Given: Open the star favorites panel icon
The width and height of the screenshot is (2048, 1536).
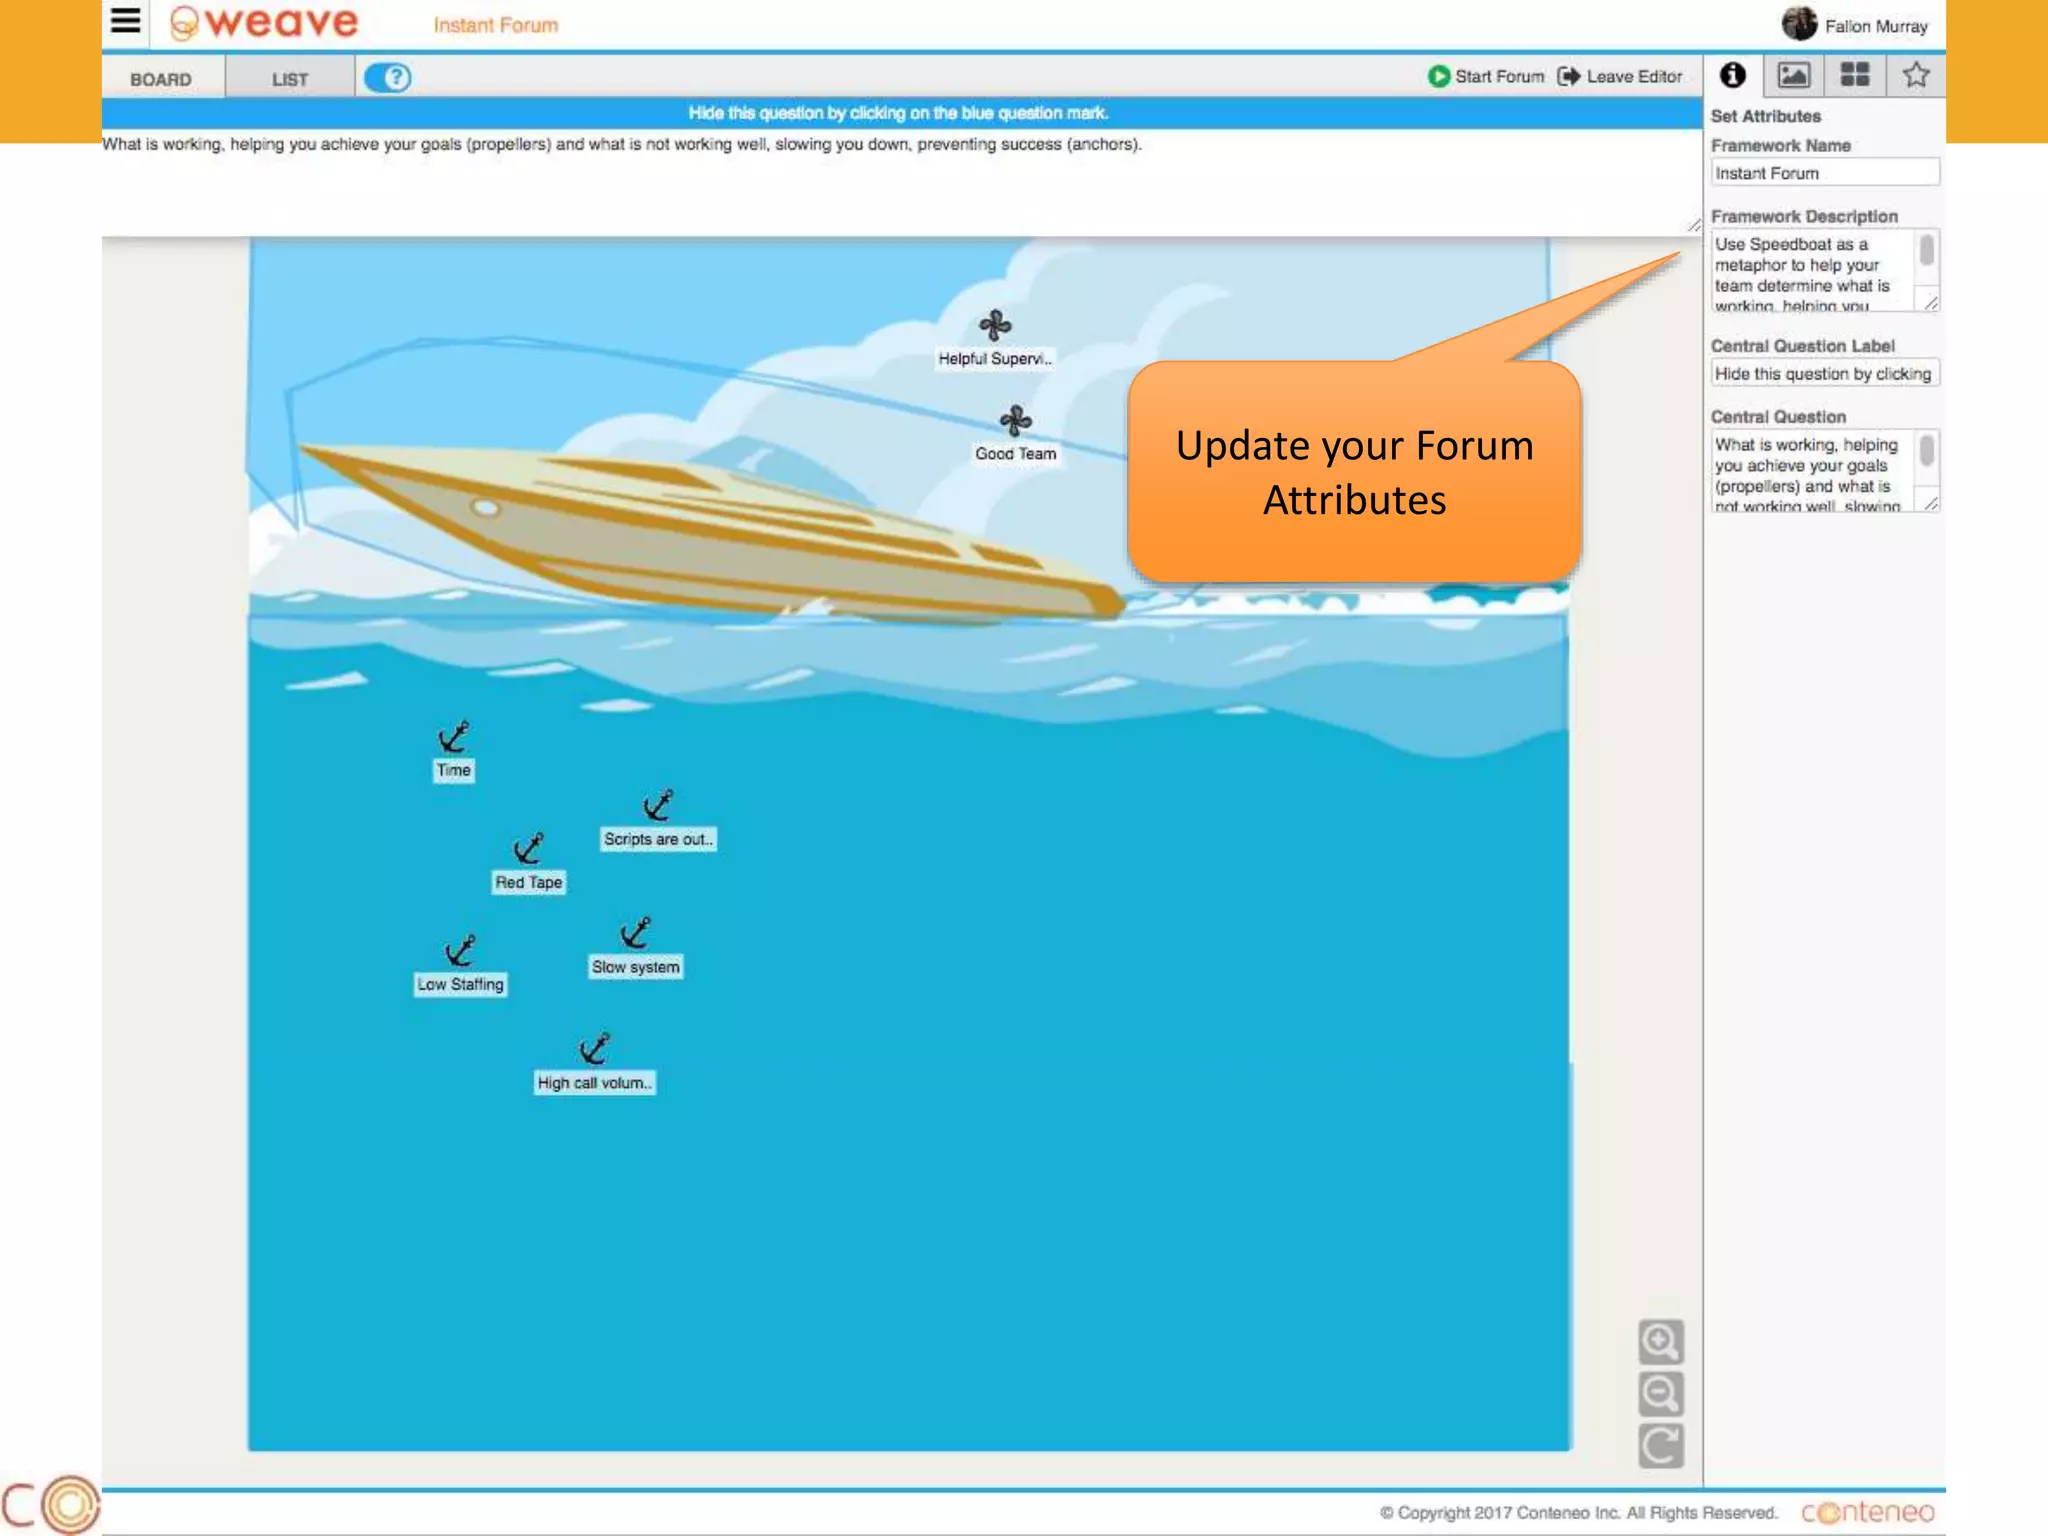Looking at the screenshot, I should pos(1916,75).
